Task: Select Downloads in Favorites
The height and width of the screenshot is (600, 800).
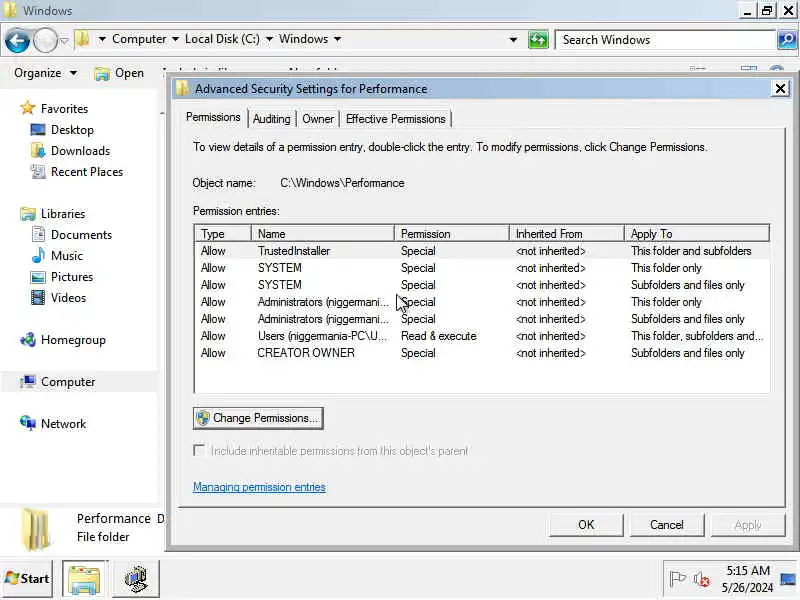Action: pos(80,151)
